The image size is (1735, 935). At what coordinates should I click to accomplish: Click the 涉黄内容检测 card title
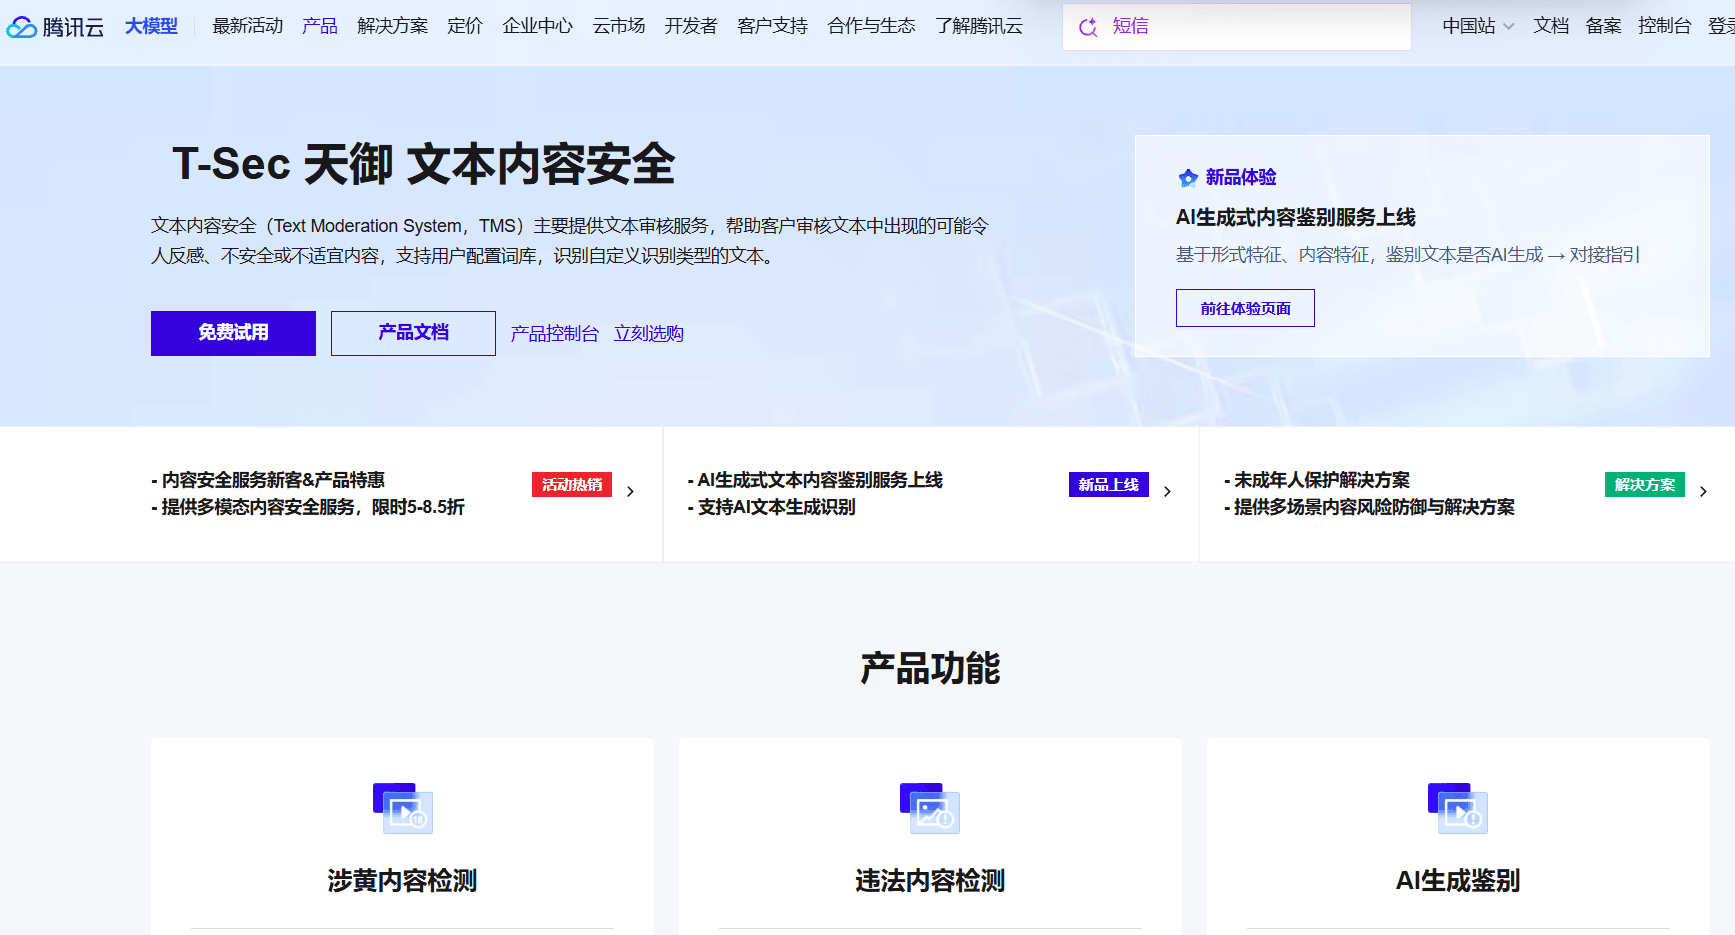coord(403,880)
